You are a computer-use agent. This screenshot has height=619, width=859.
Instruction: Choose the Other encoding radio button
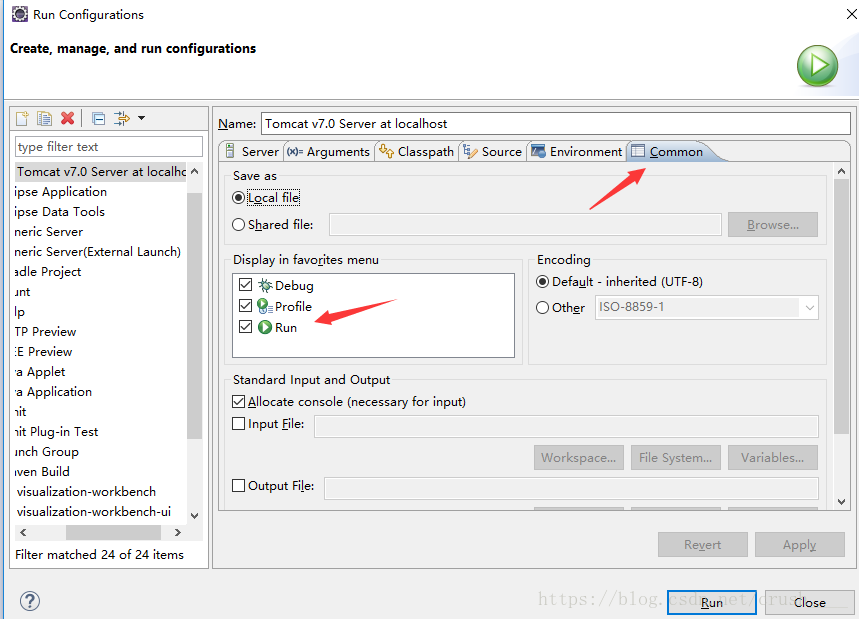(542, 308)
